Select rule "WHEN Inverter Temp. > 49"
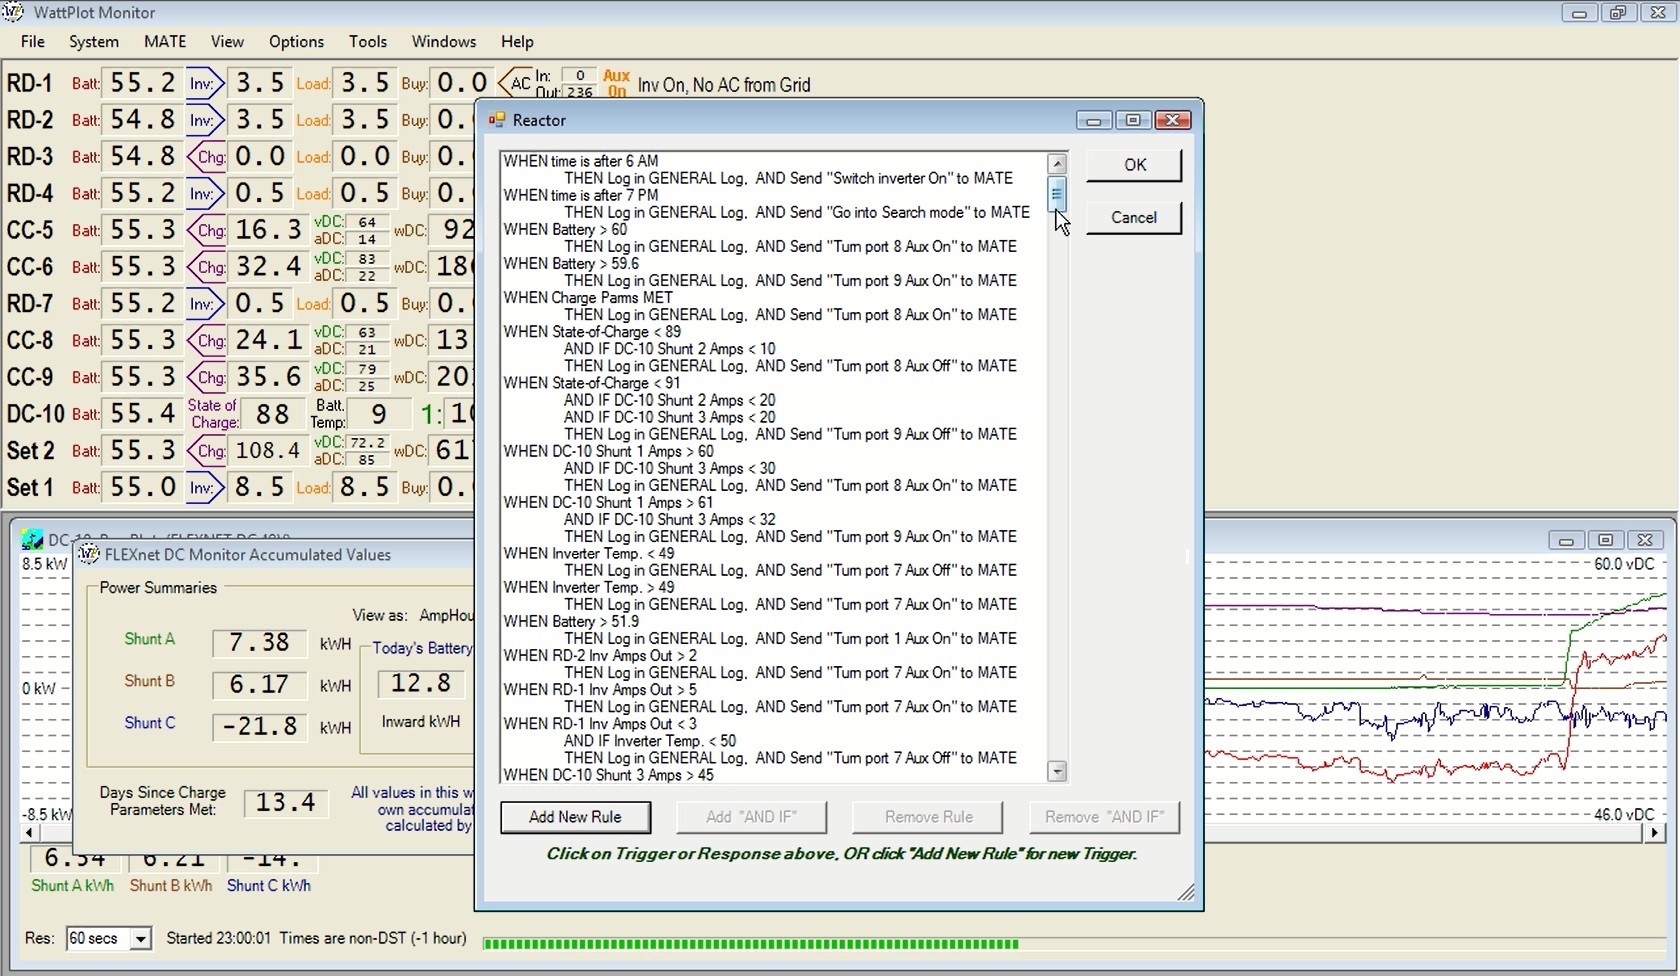1680x976 pixels. [x=589, y=587]
